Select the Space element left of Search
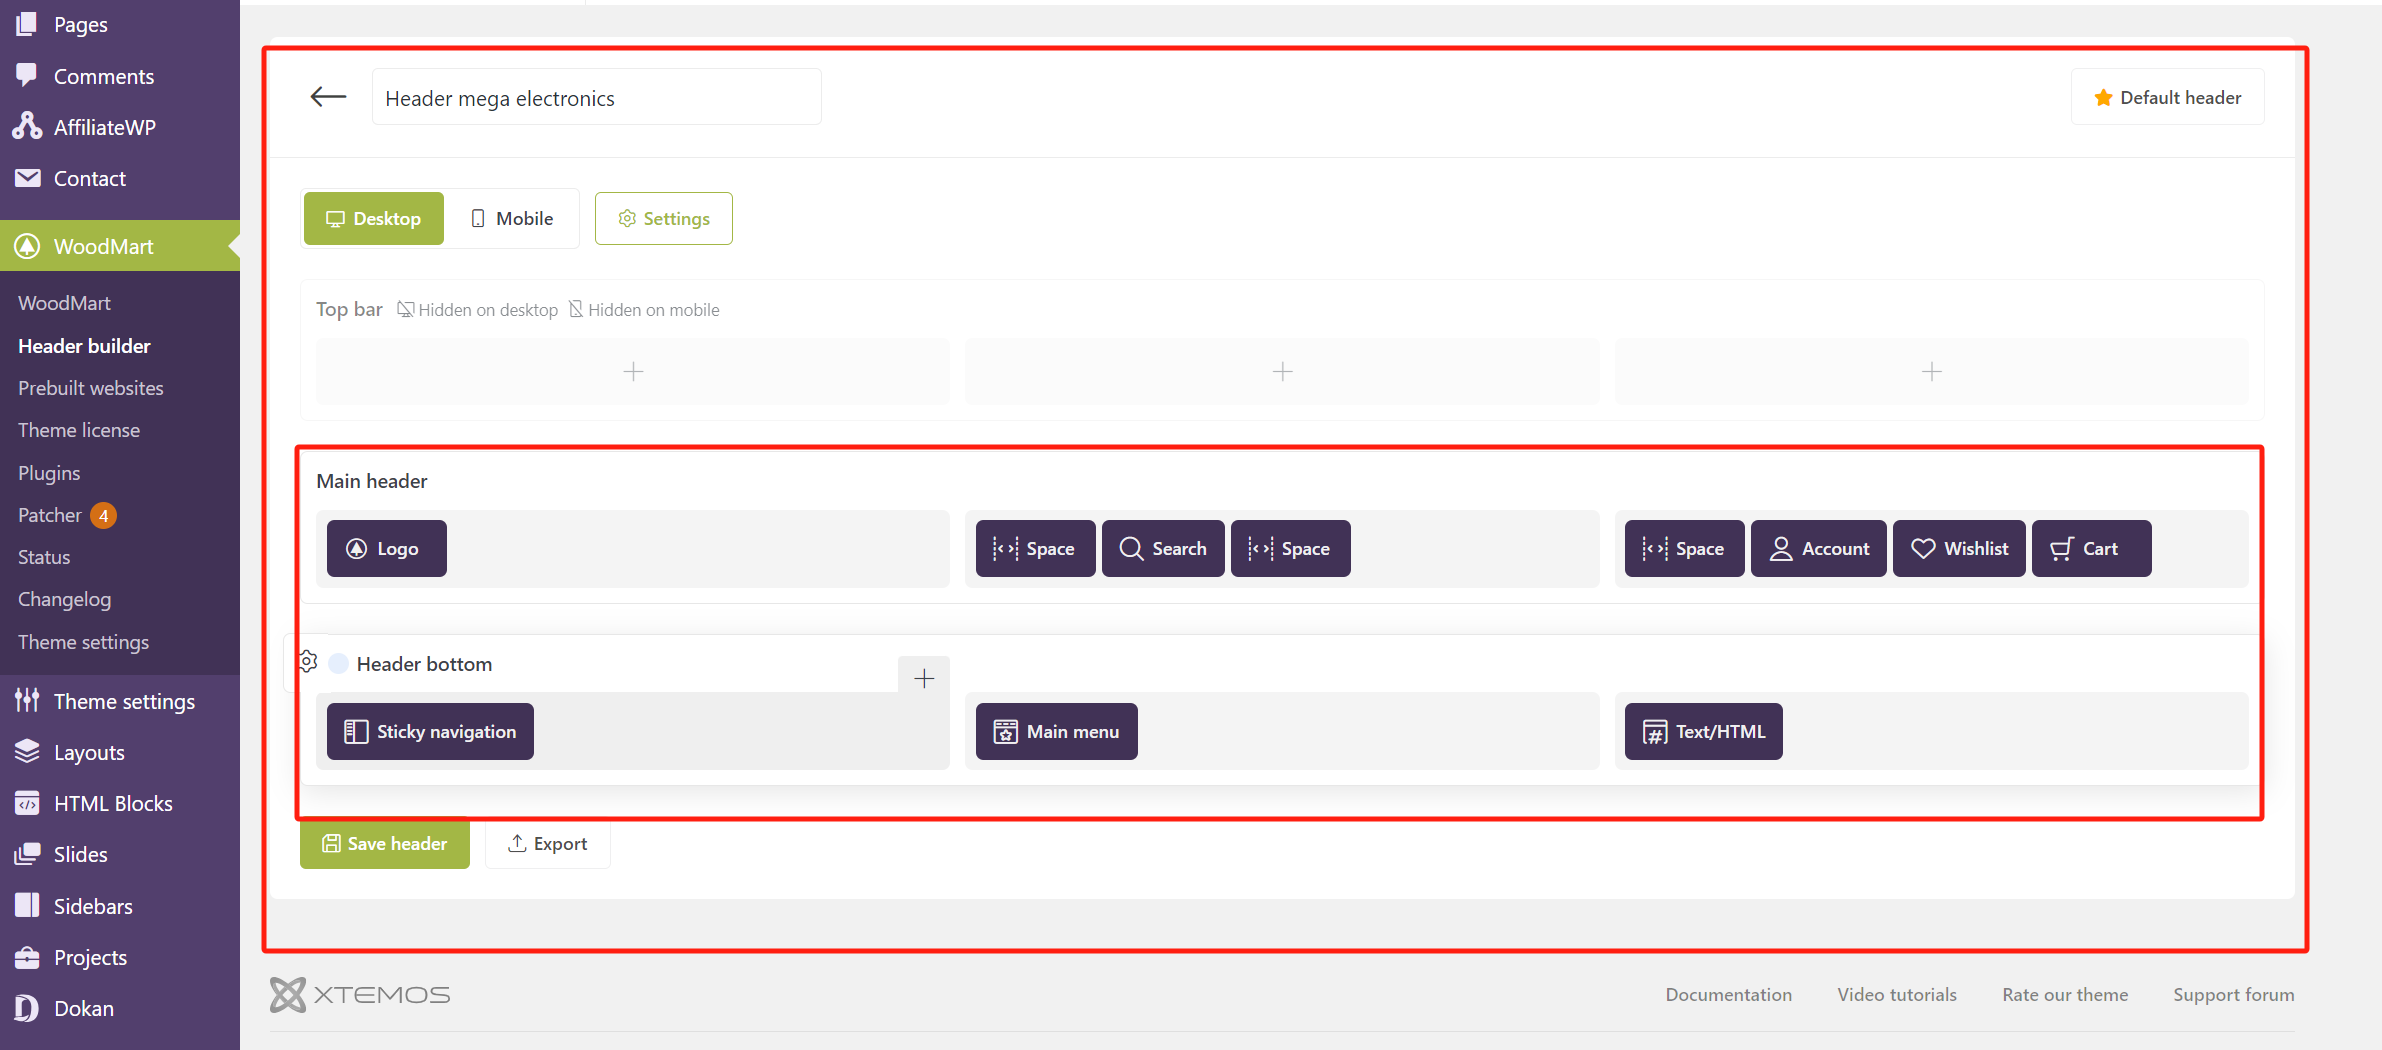Screen dimensions: 2382x1050 coord(1035,549)
